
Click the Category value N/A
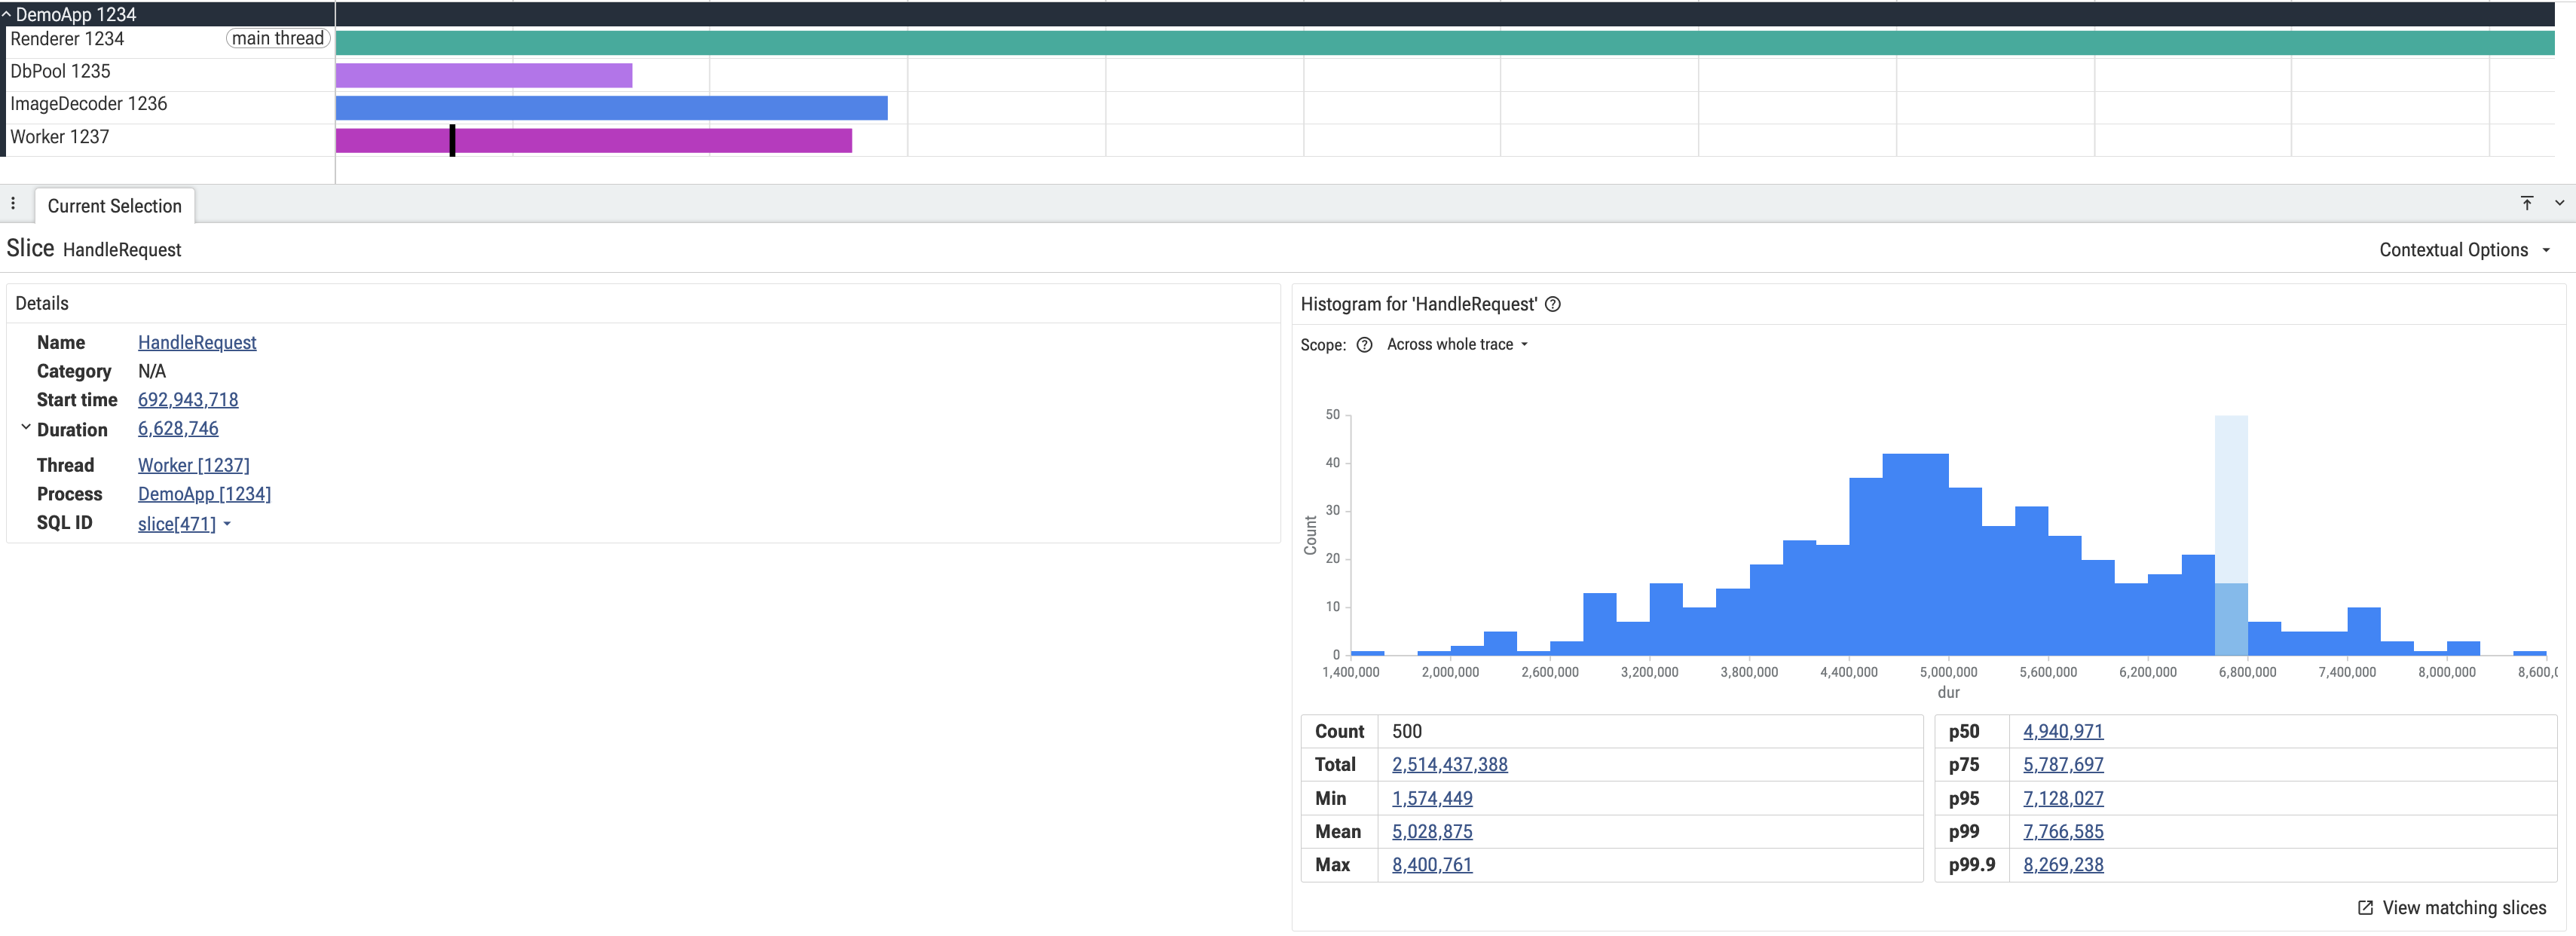[x=152, y=372]
